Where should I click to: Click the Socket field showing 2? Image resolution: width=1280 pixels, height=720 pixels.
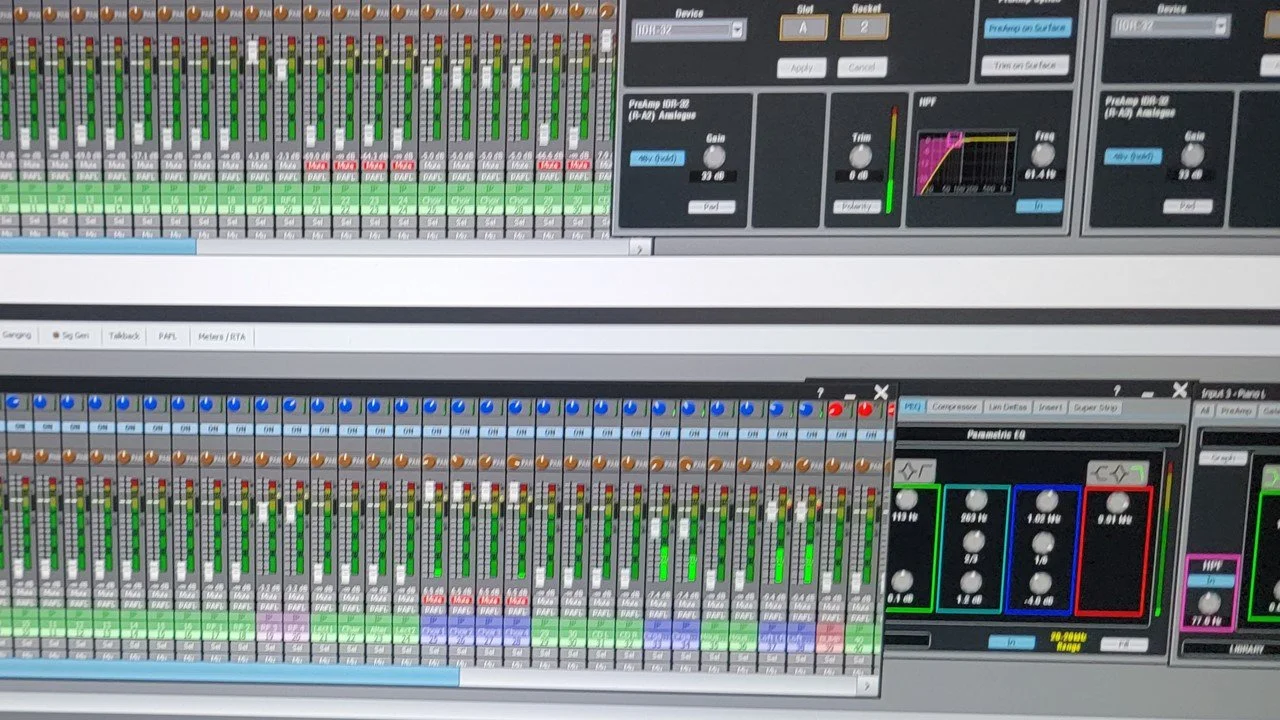click(x=864, y=27)
